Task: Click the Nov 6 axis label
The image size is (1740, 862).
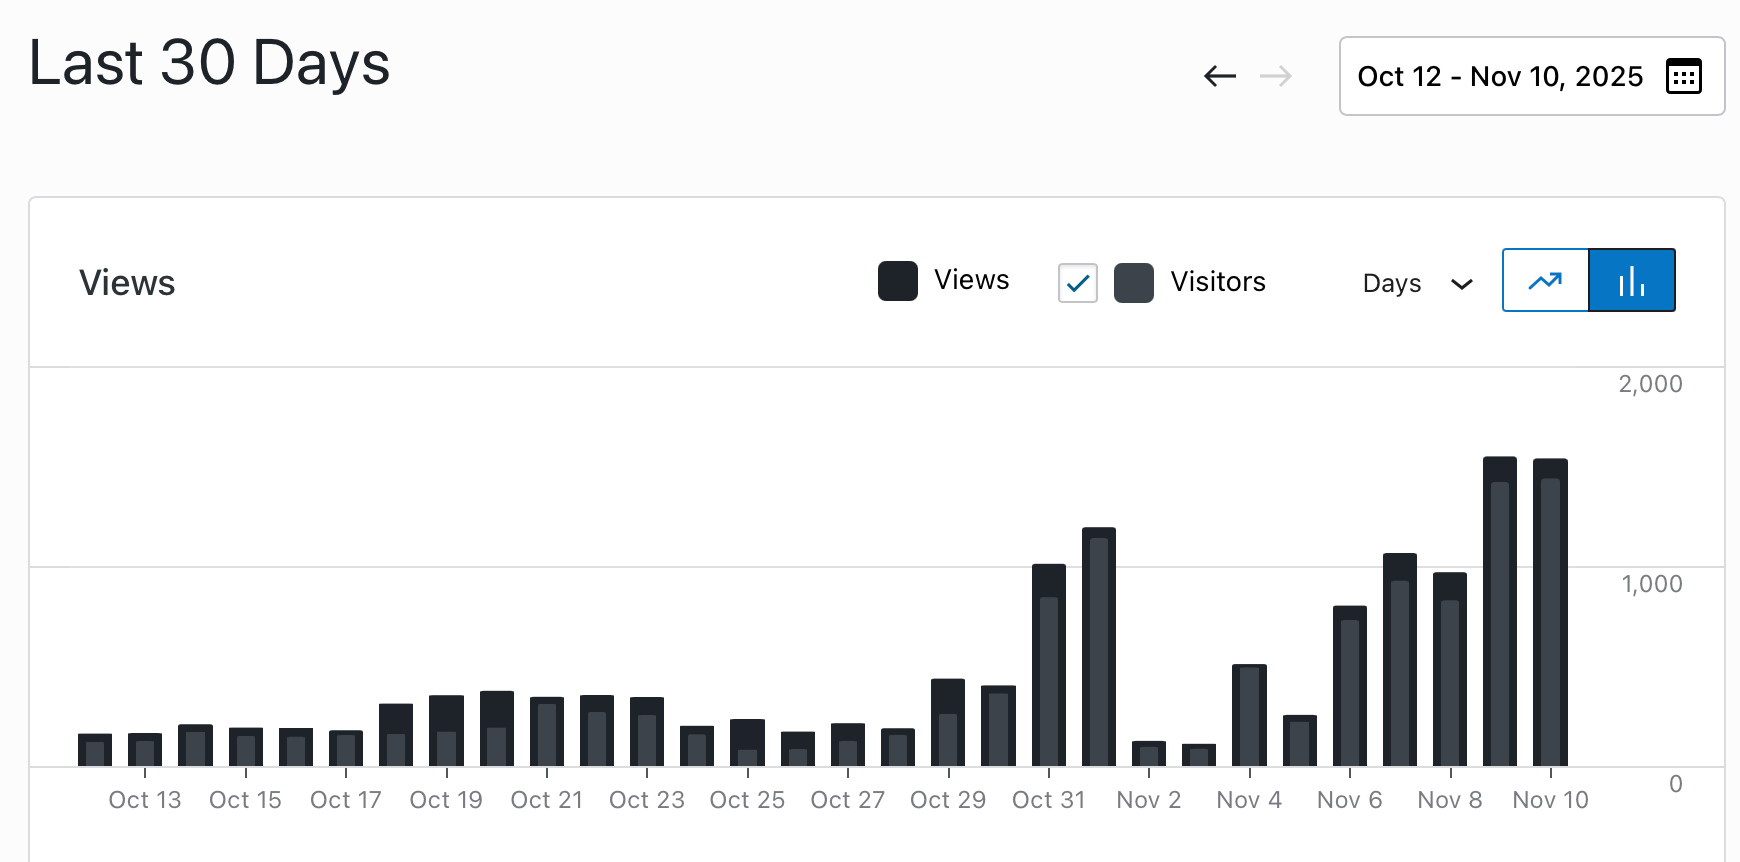Action: 1349,800
